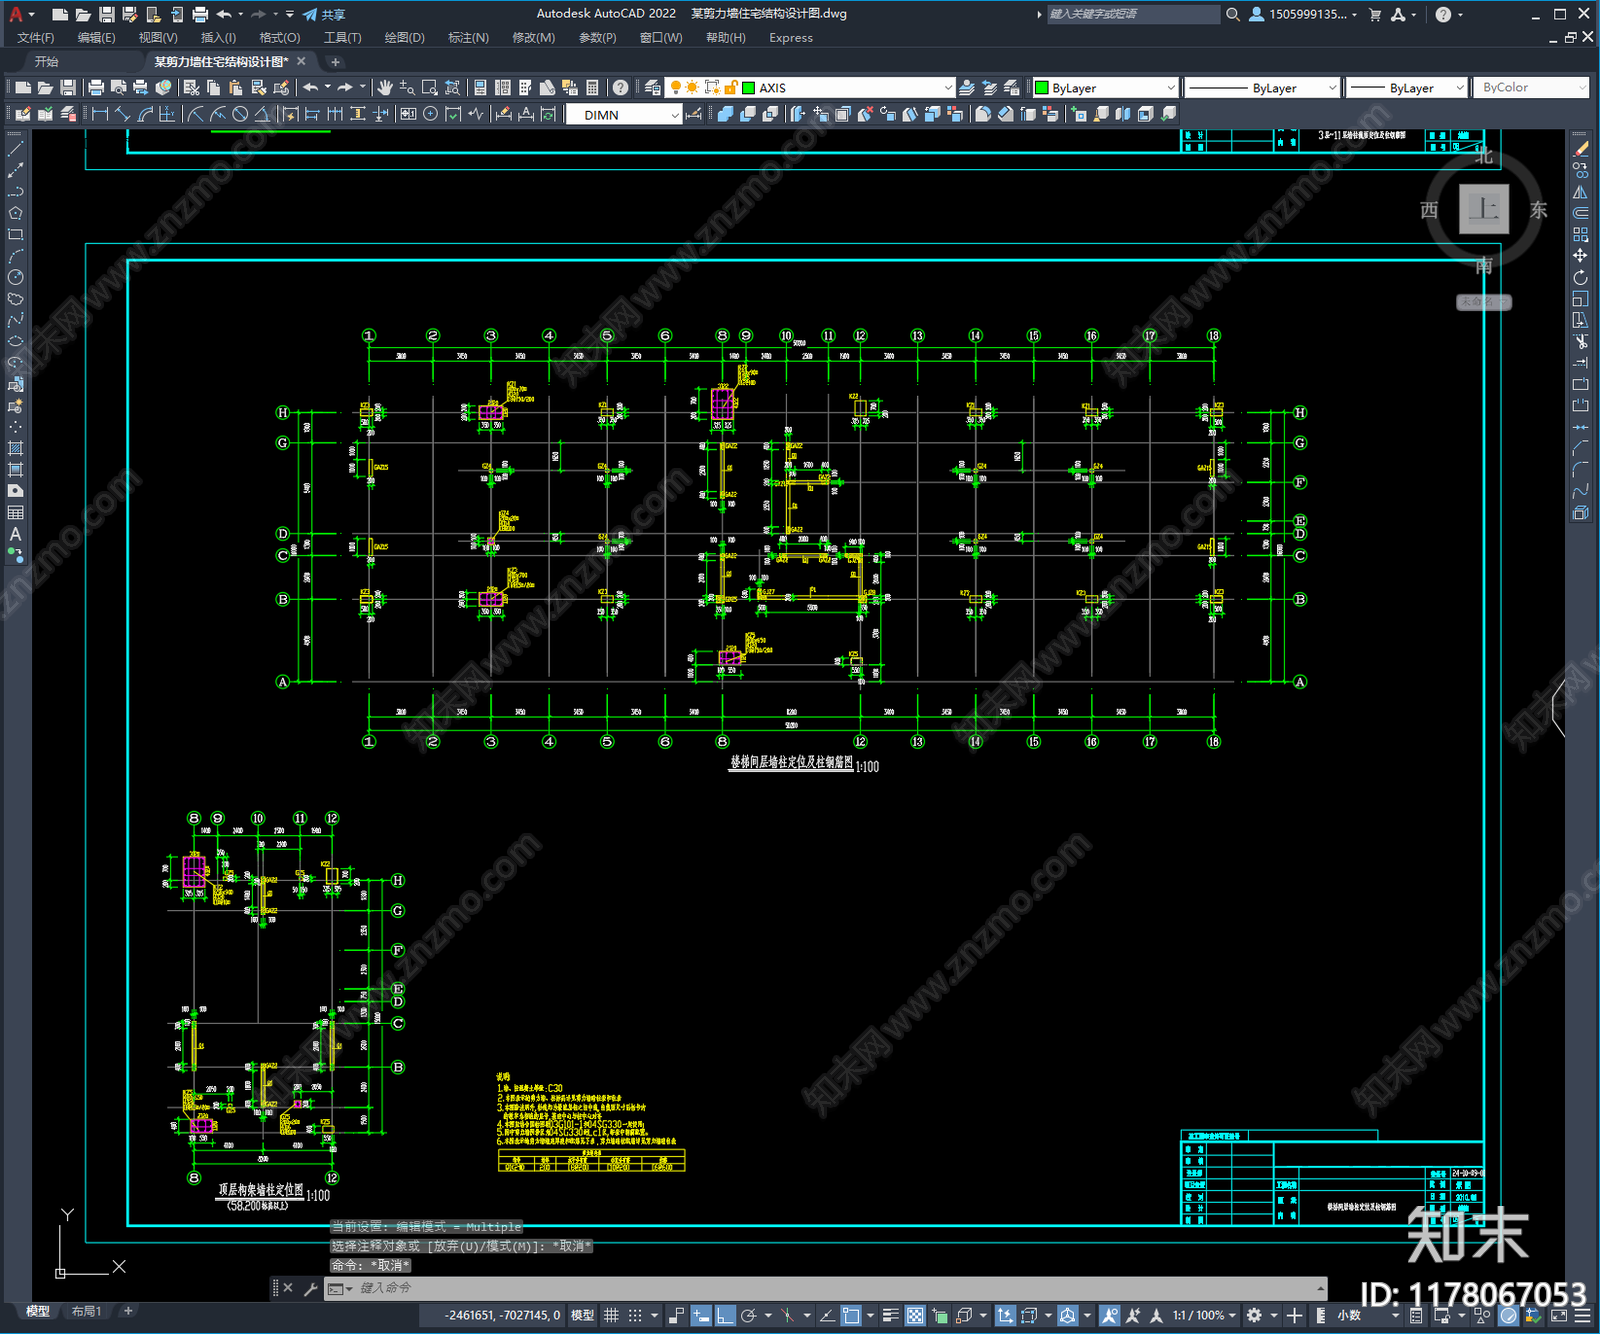Image resolution: width=1600 pixels, height=1334 pixels.
Task: Switch to the 开始 tab
Action: [47, 62]
